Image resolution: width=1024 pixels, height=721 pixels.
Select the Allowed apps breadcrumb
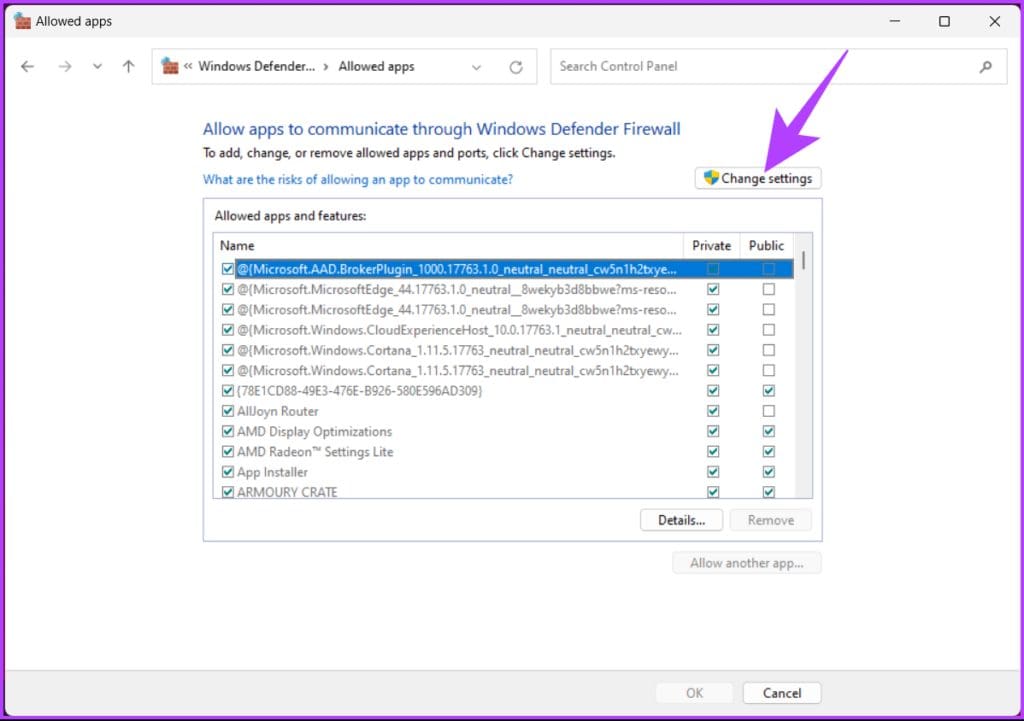pos(376,66)
